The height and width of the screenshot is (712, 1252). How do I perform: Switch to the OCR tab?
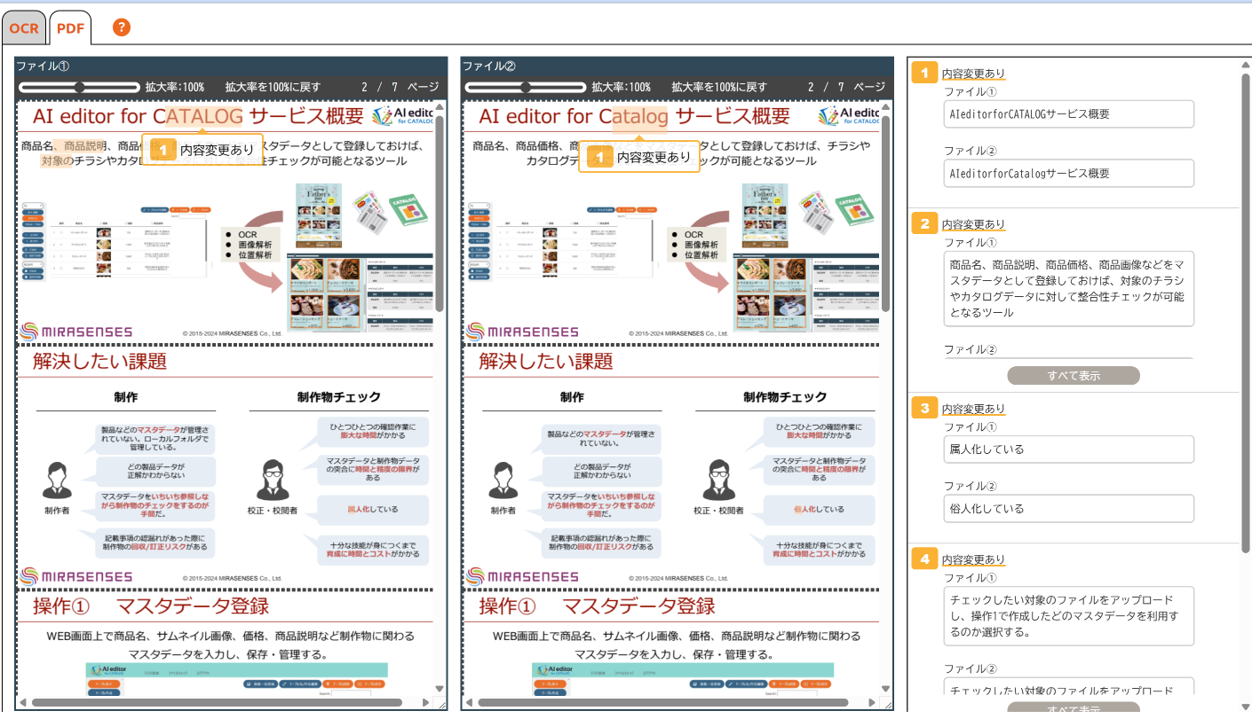[23, 28]
